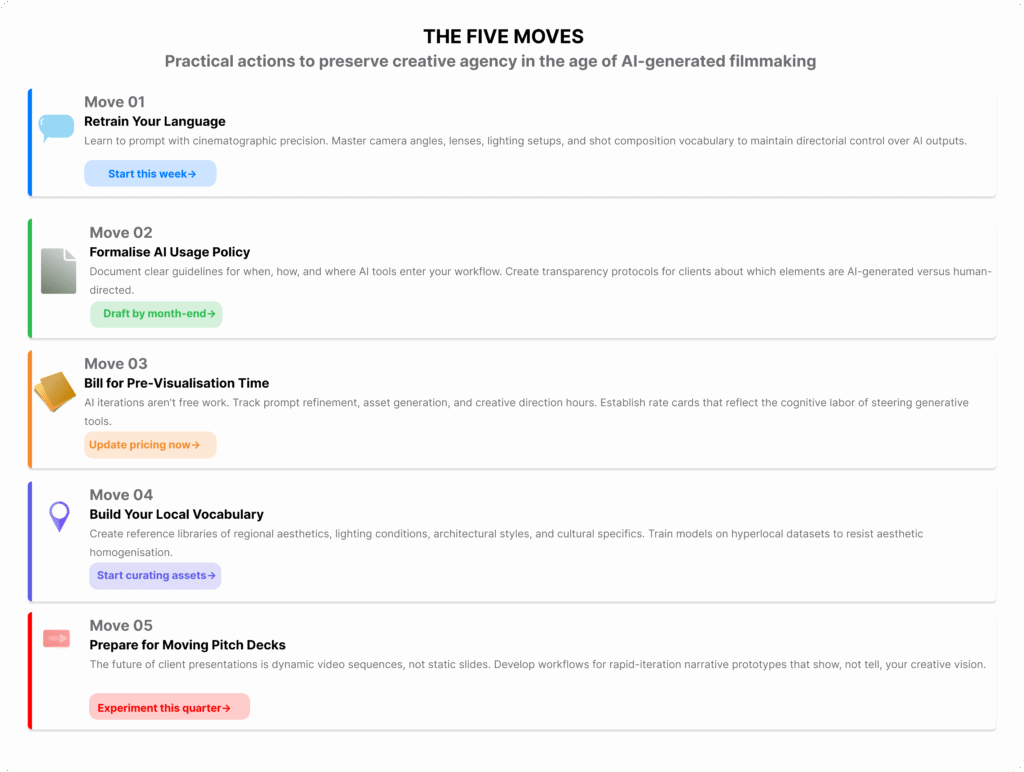The height and width of the screenshot is (772, 1024).
Task: Click the Start curating assets button
Action: click(155, 575)
